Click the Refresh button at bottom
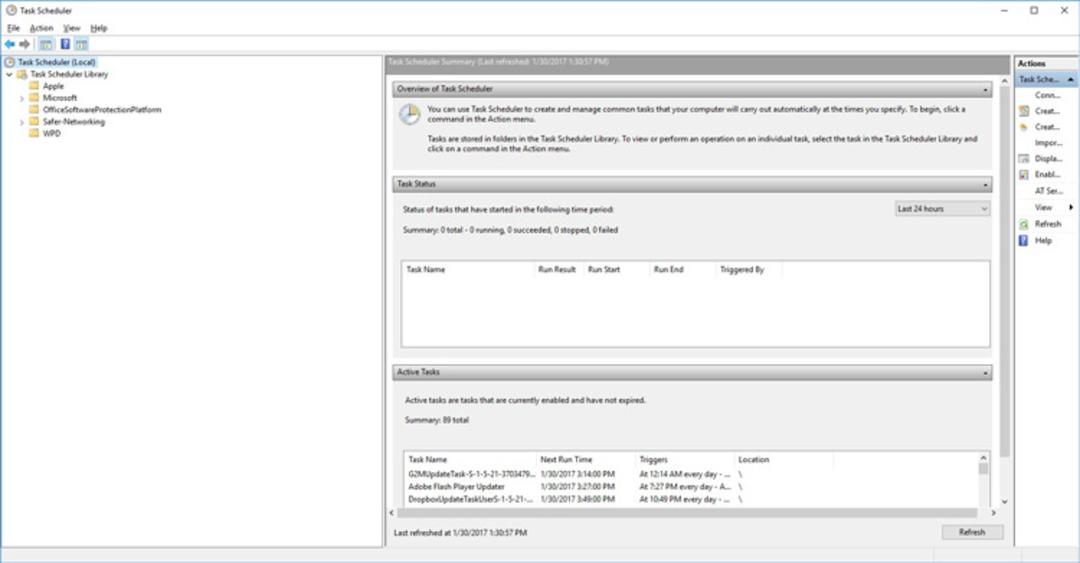1080x563 pixels. click(x=972, y=532)
